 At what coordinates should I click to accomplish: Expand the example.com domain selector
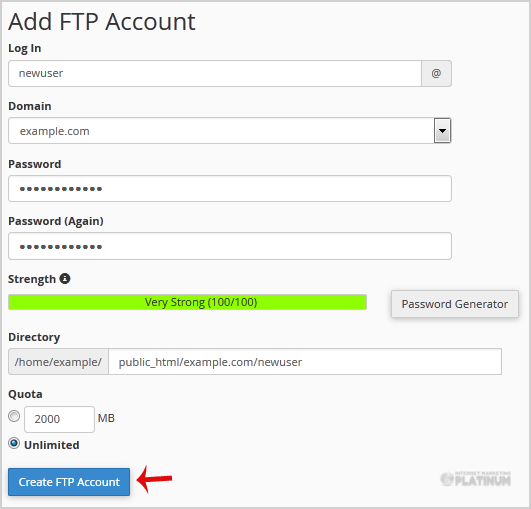[230, 131]
